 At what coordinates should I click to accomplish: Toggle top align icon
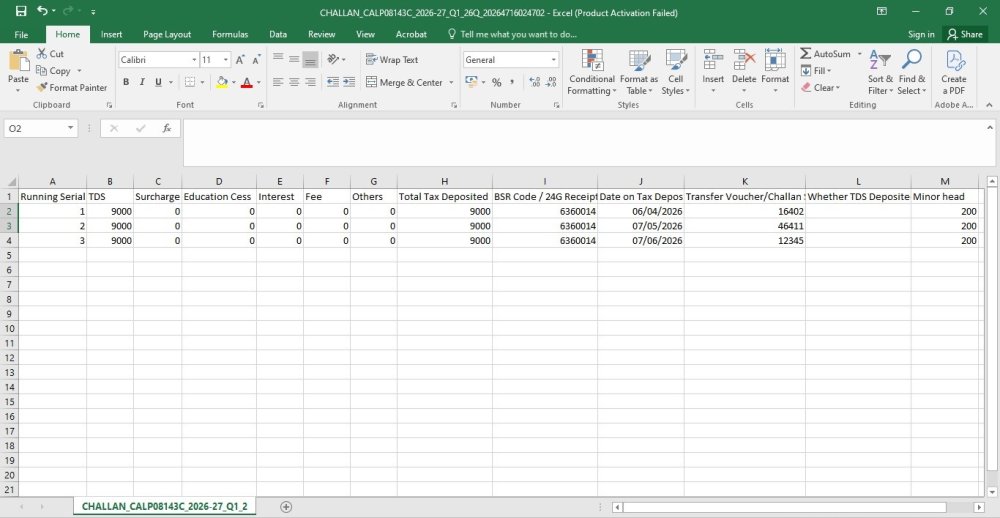[x=278, y=59]
